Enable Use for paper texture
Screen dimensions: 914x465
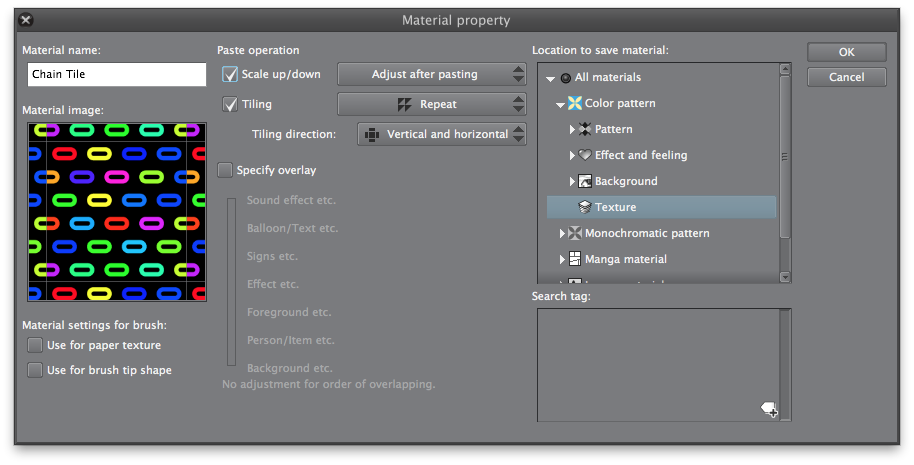tap(35, 345)
